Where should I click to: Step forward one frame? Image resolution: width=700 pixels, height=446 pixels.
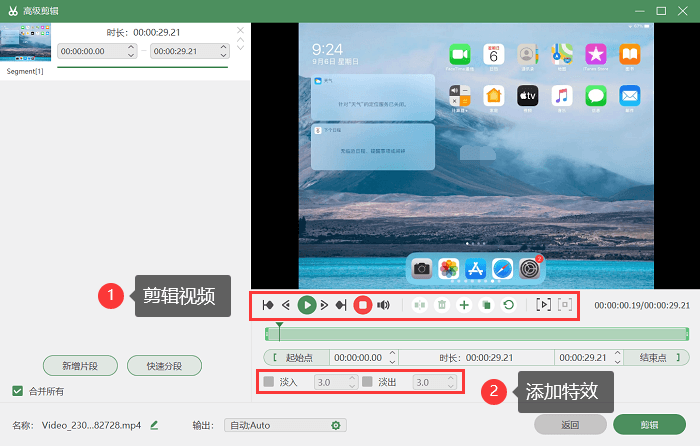(324, 305)
